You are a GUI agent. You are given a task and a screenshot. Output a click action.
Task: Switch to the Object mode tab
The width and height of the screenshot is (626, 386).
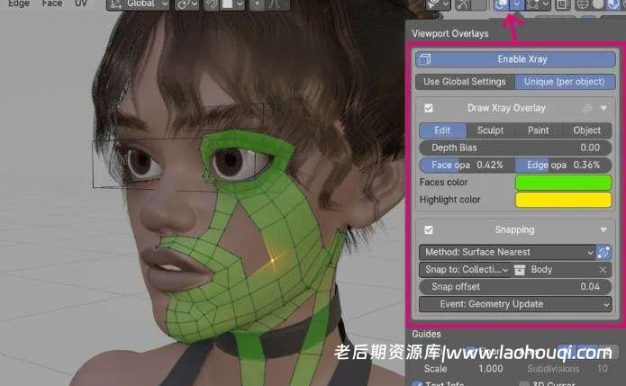point(587,130)
